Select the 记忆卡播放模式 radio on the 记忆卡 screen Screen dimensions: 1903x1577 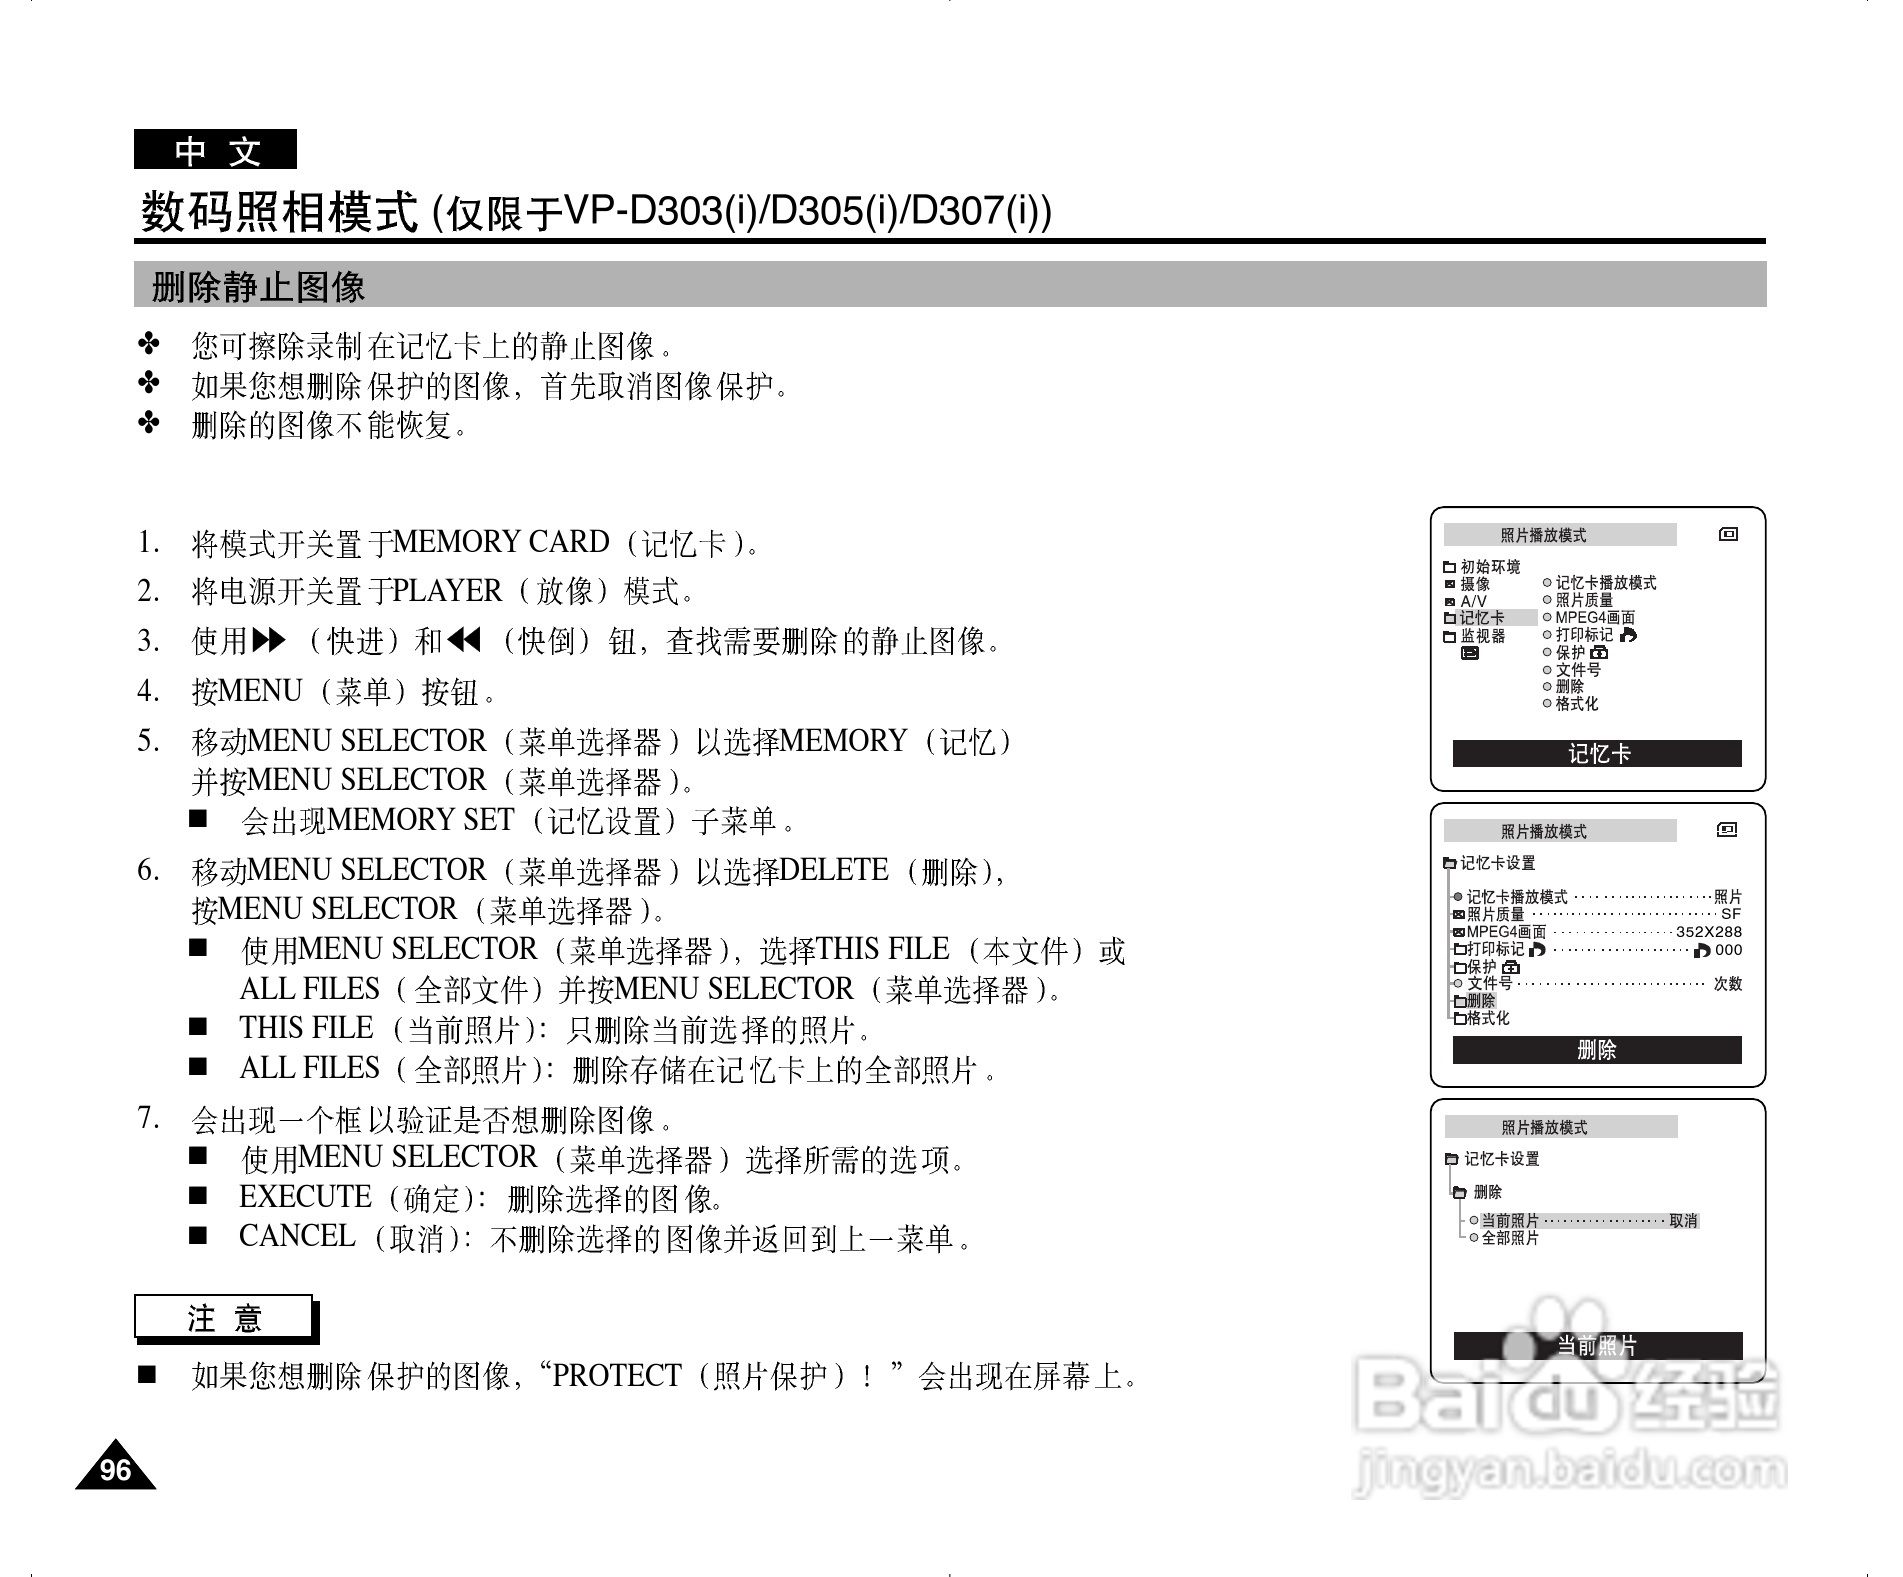pyautogui.click(x=1547, y=583)
